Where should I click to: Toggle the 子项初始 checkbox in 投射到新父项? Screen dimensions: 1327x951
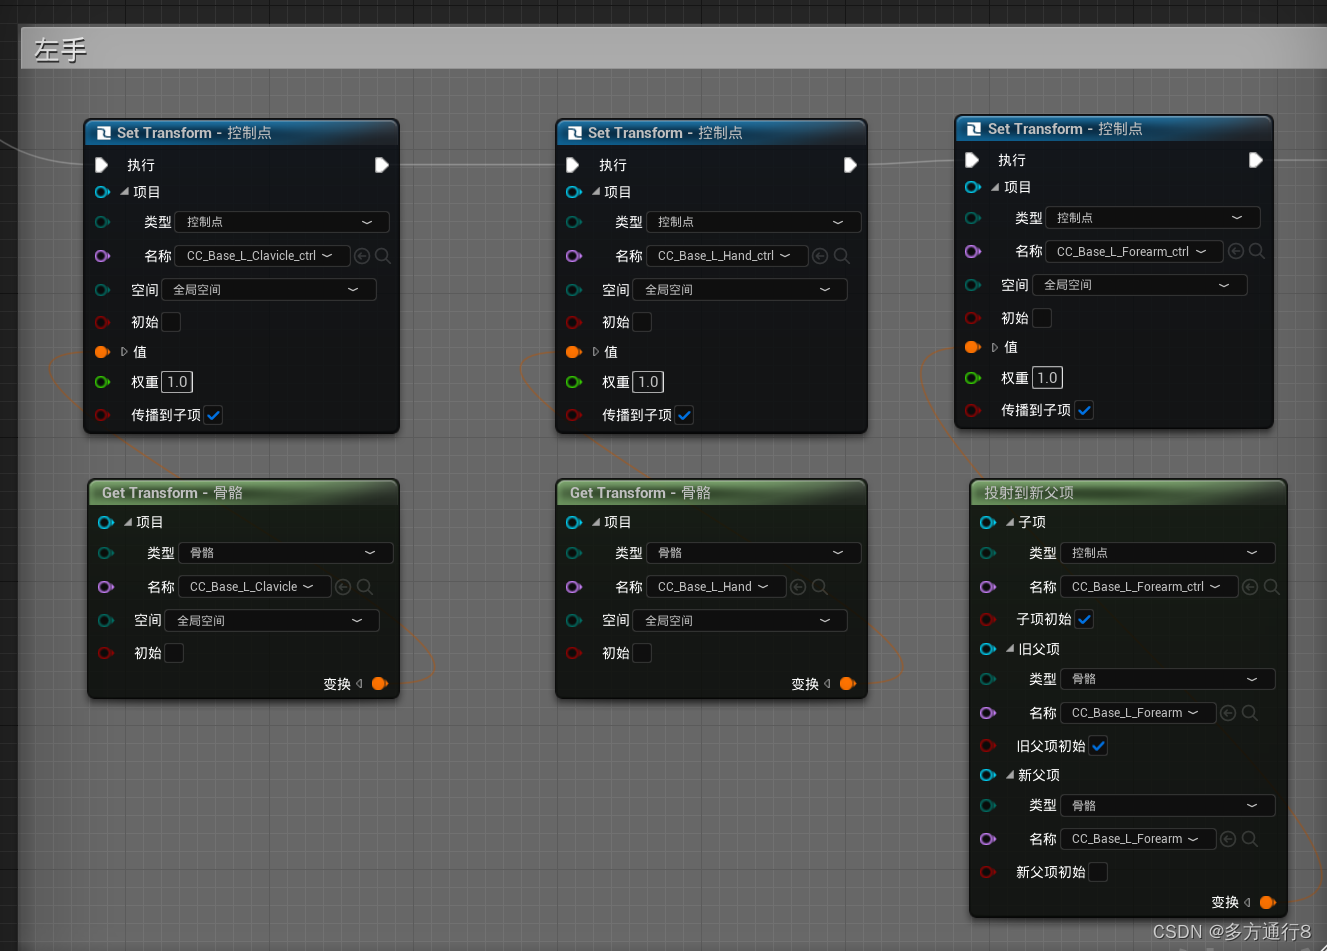tap(1084, 619)
